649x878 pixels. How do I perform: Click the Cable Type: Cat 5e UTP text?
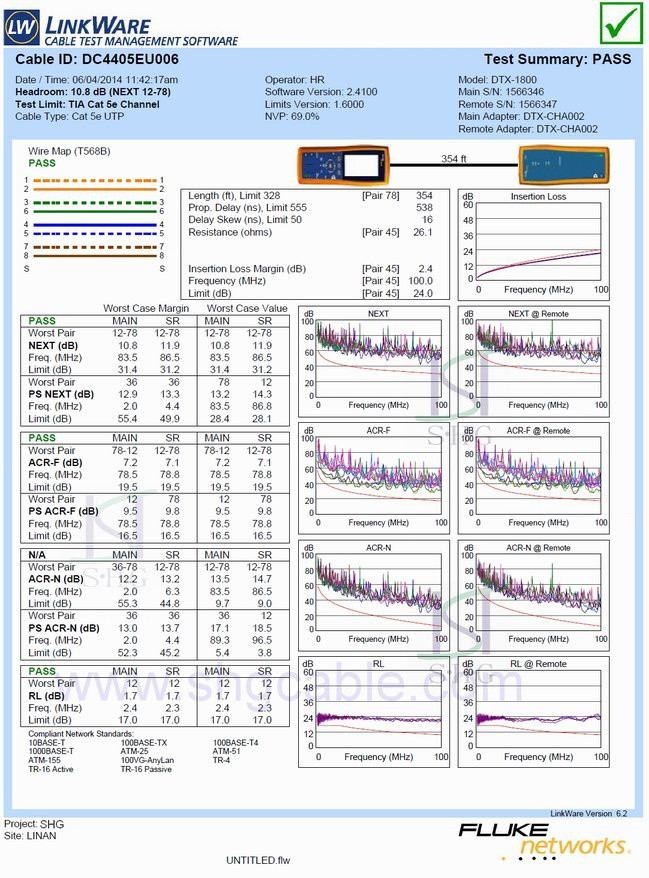click(69, 116)
